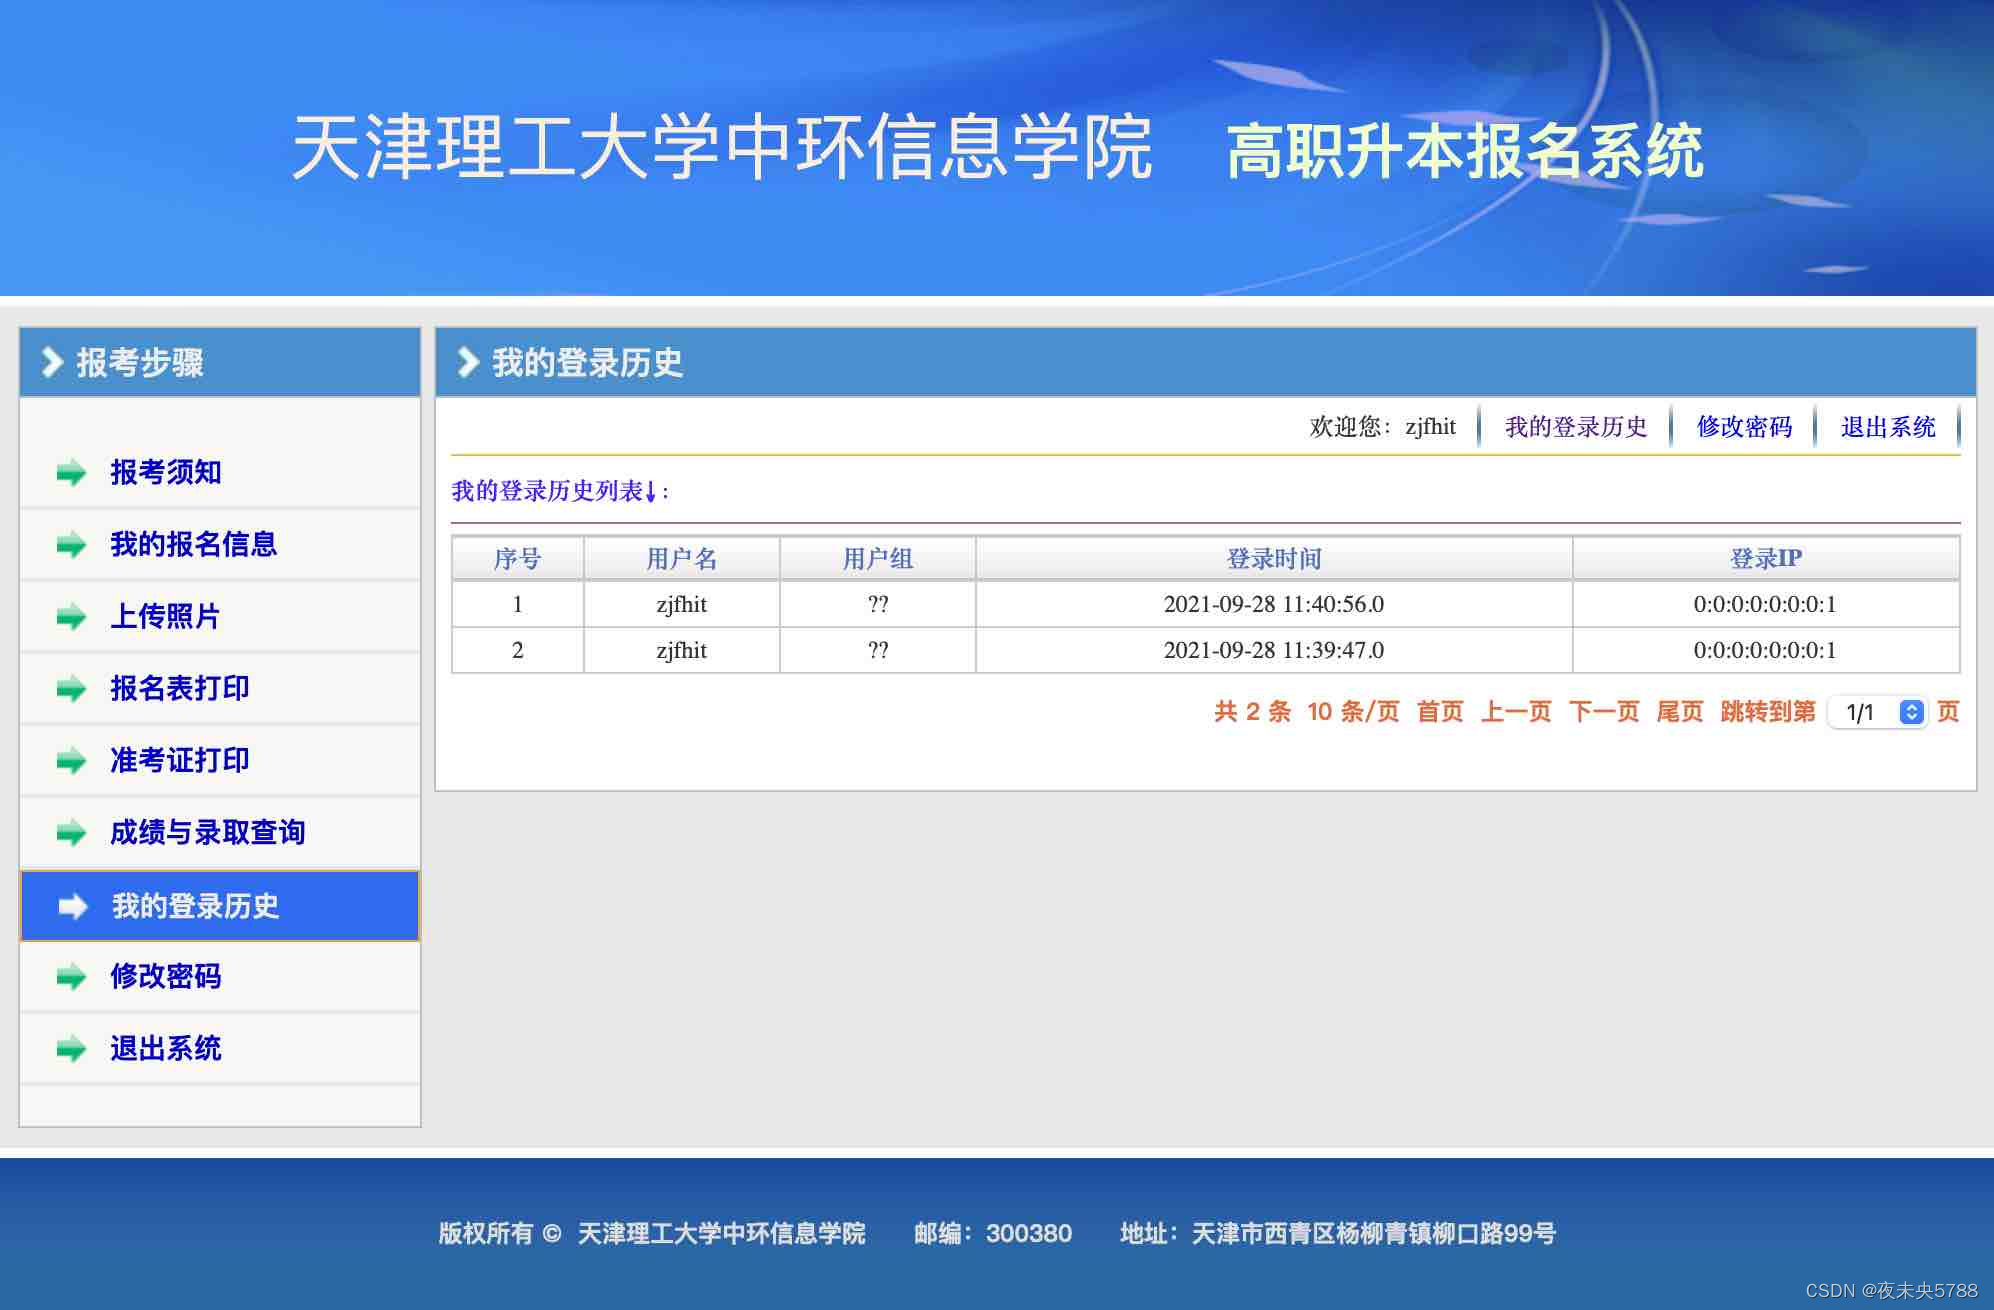Image resolution: width=1994 pixels, height=1310 pixels.
Task: Click the 用户名 column header
Action: click(681, 558)
